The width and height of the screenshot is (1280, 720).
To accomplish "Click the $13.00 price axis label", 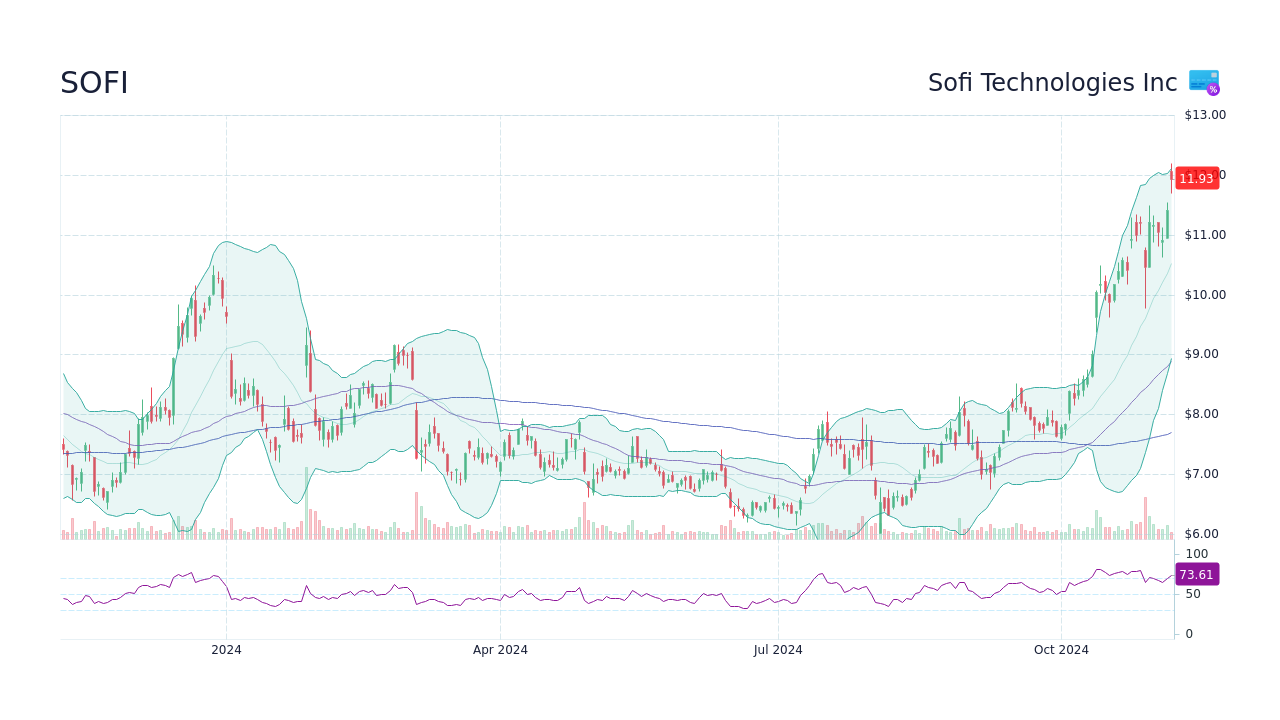I will 1205,115.
